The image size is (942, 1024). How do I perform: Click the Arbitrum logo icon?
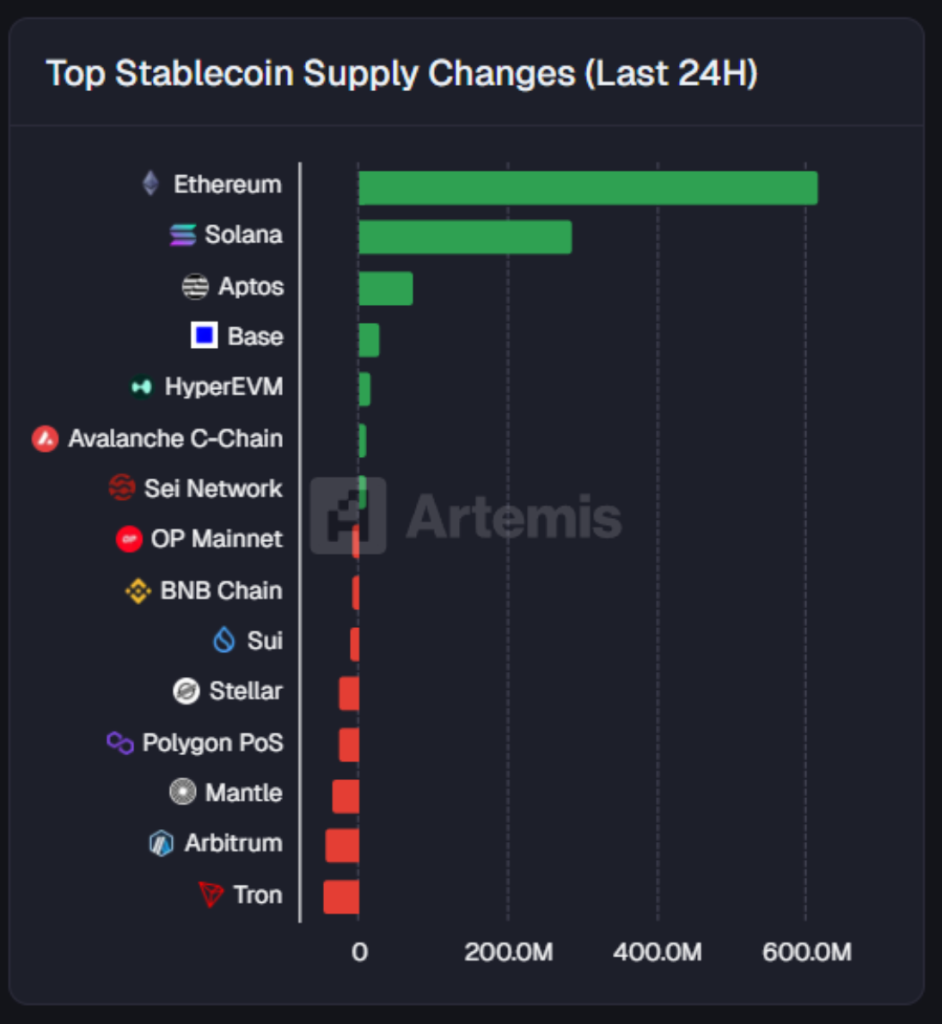click(x=161, y=843)
